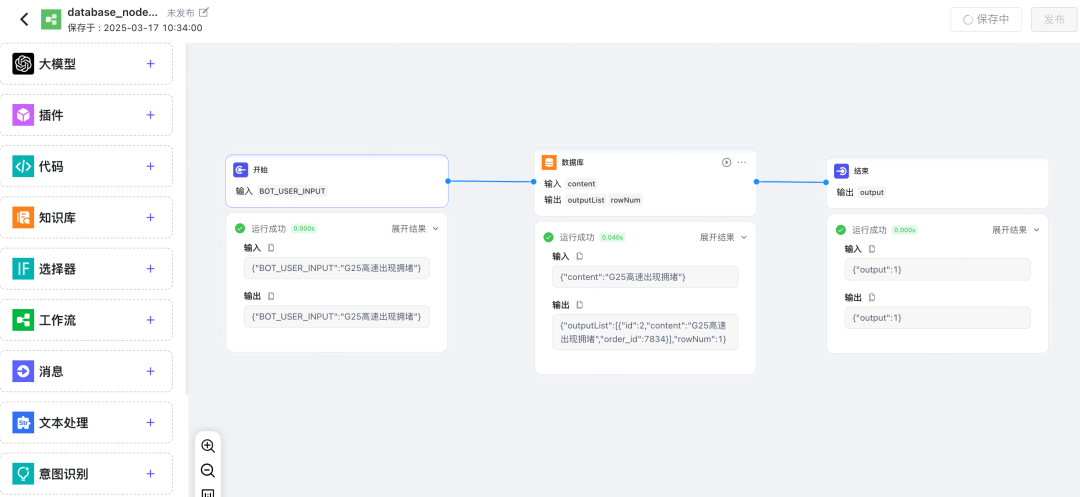Copy the 数据库 node 输入 value
1080x497 pixels.
tap(579, 256)
